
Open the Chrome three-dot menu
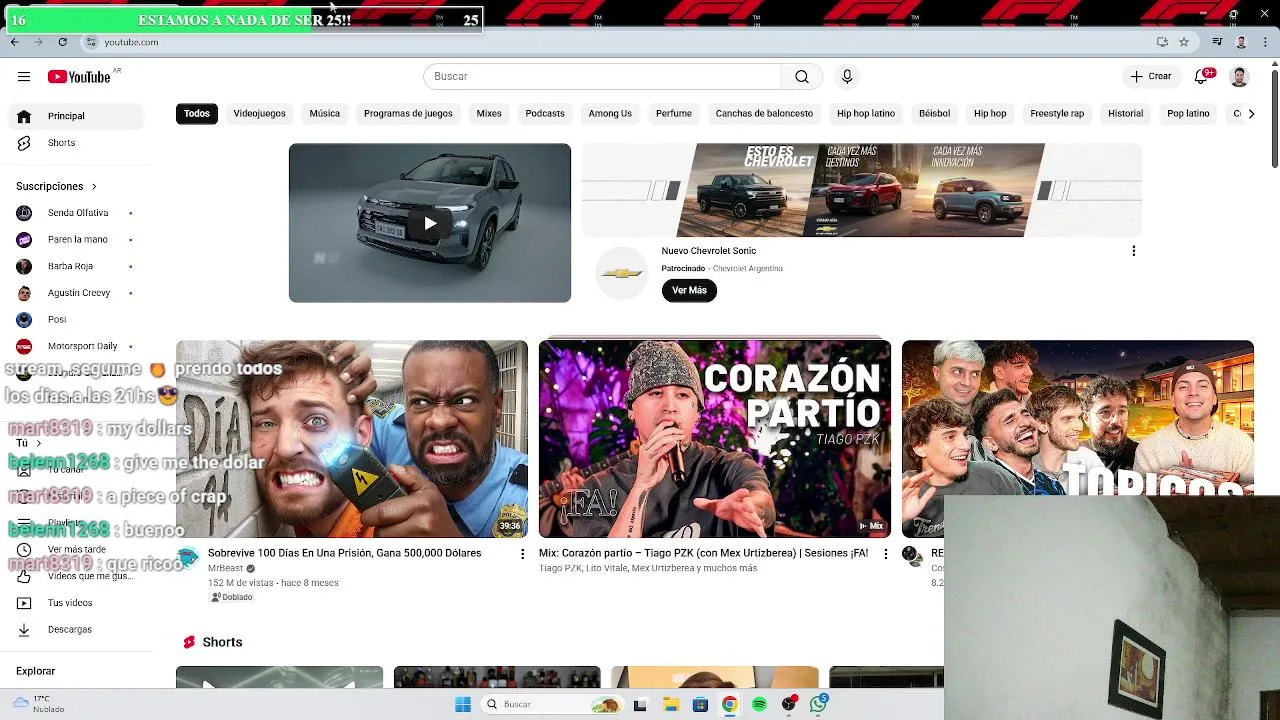pos(1267,42)
